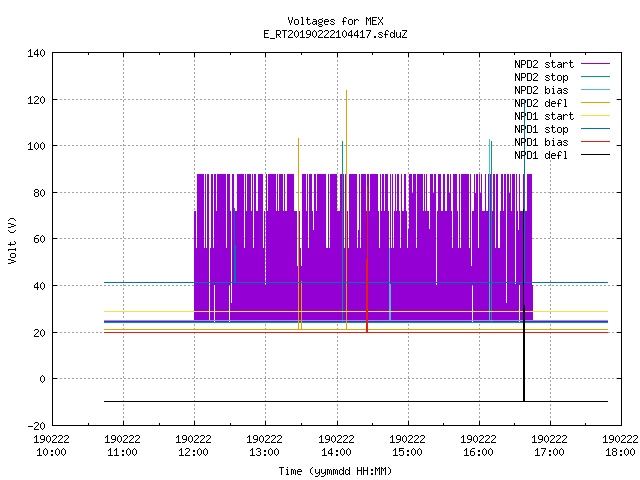
Task: Click the flat black NPD1 defl line at -10 V
Action: tap(356, 401)
